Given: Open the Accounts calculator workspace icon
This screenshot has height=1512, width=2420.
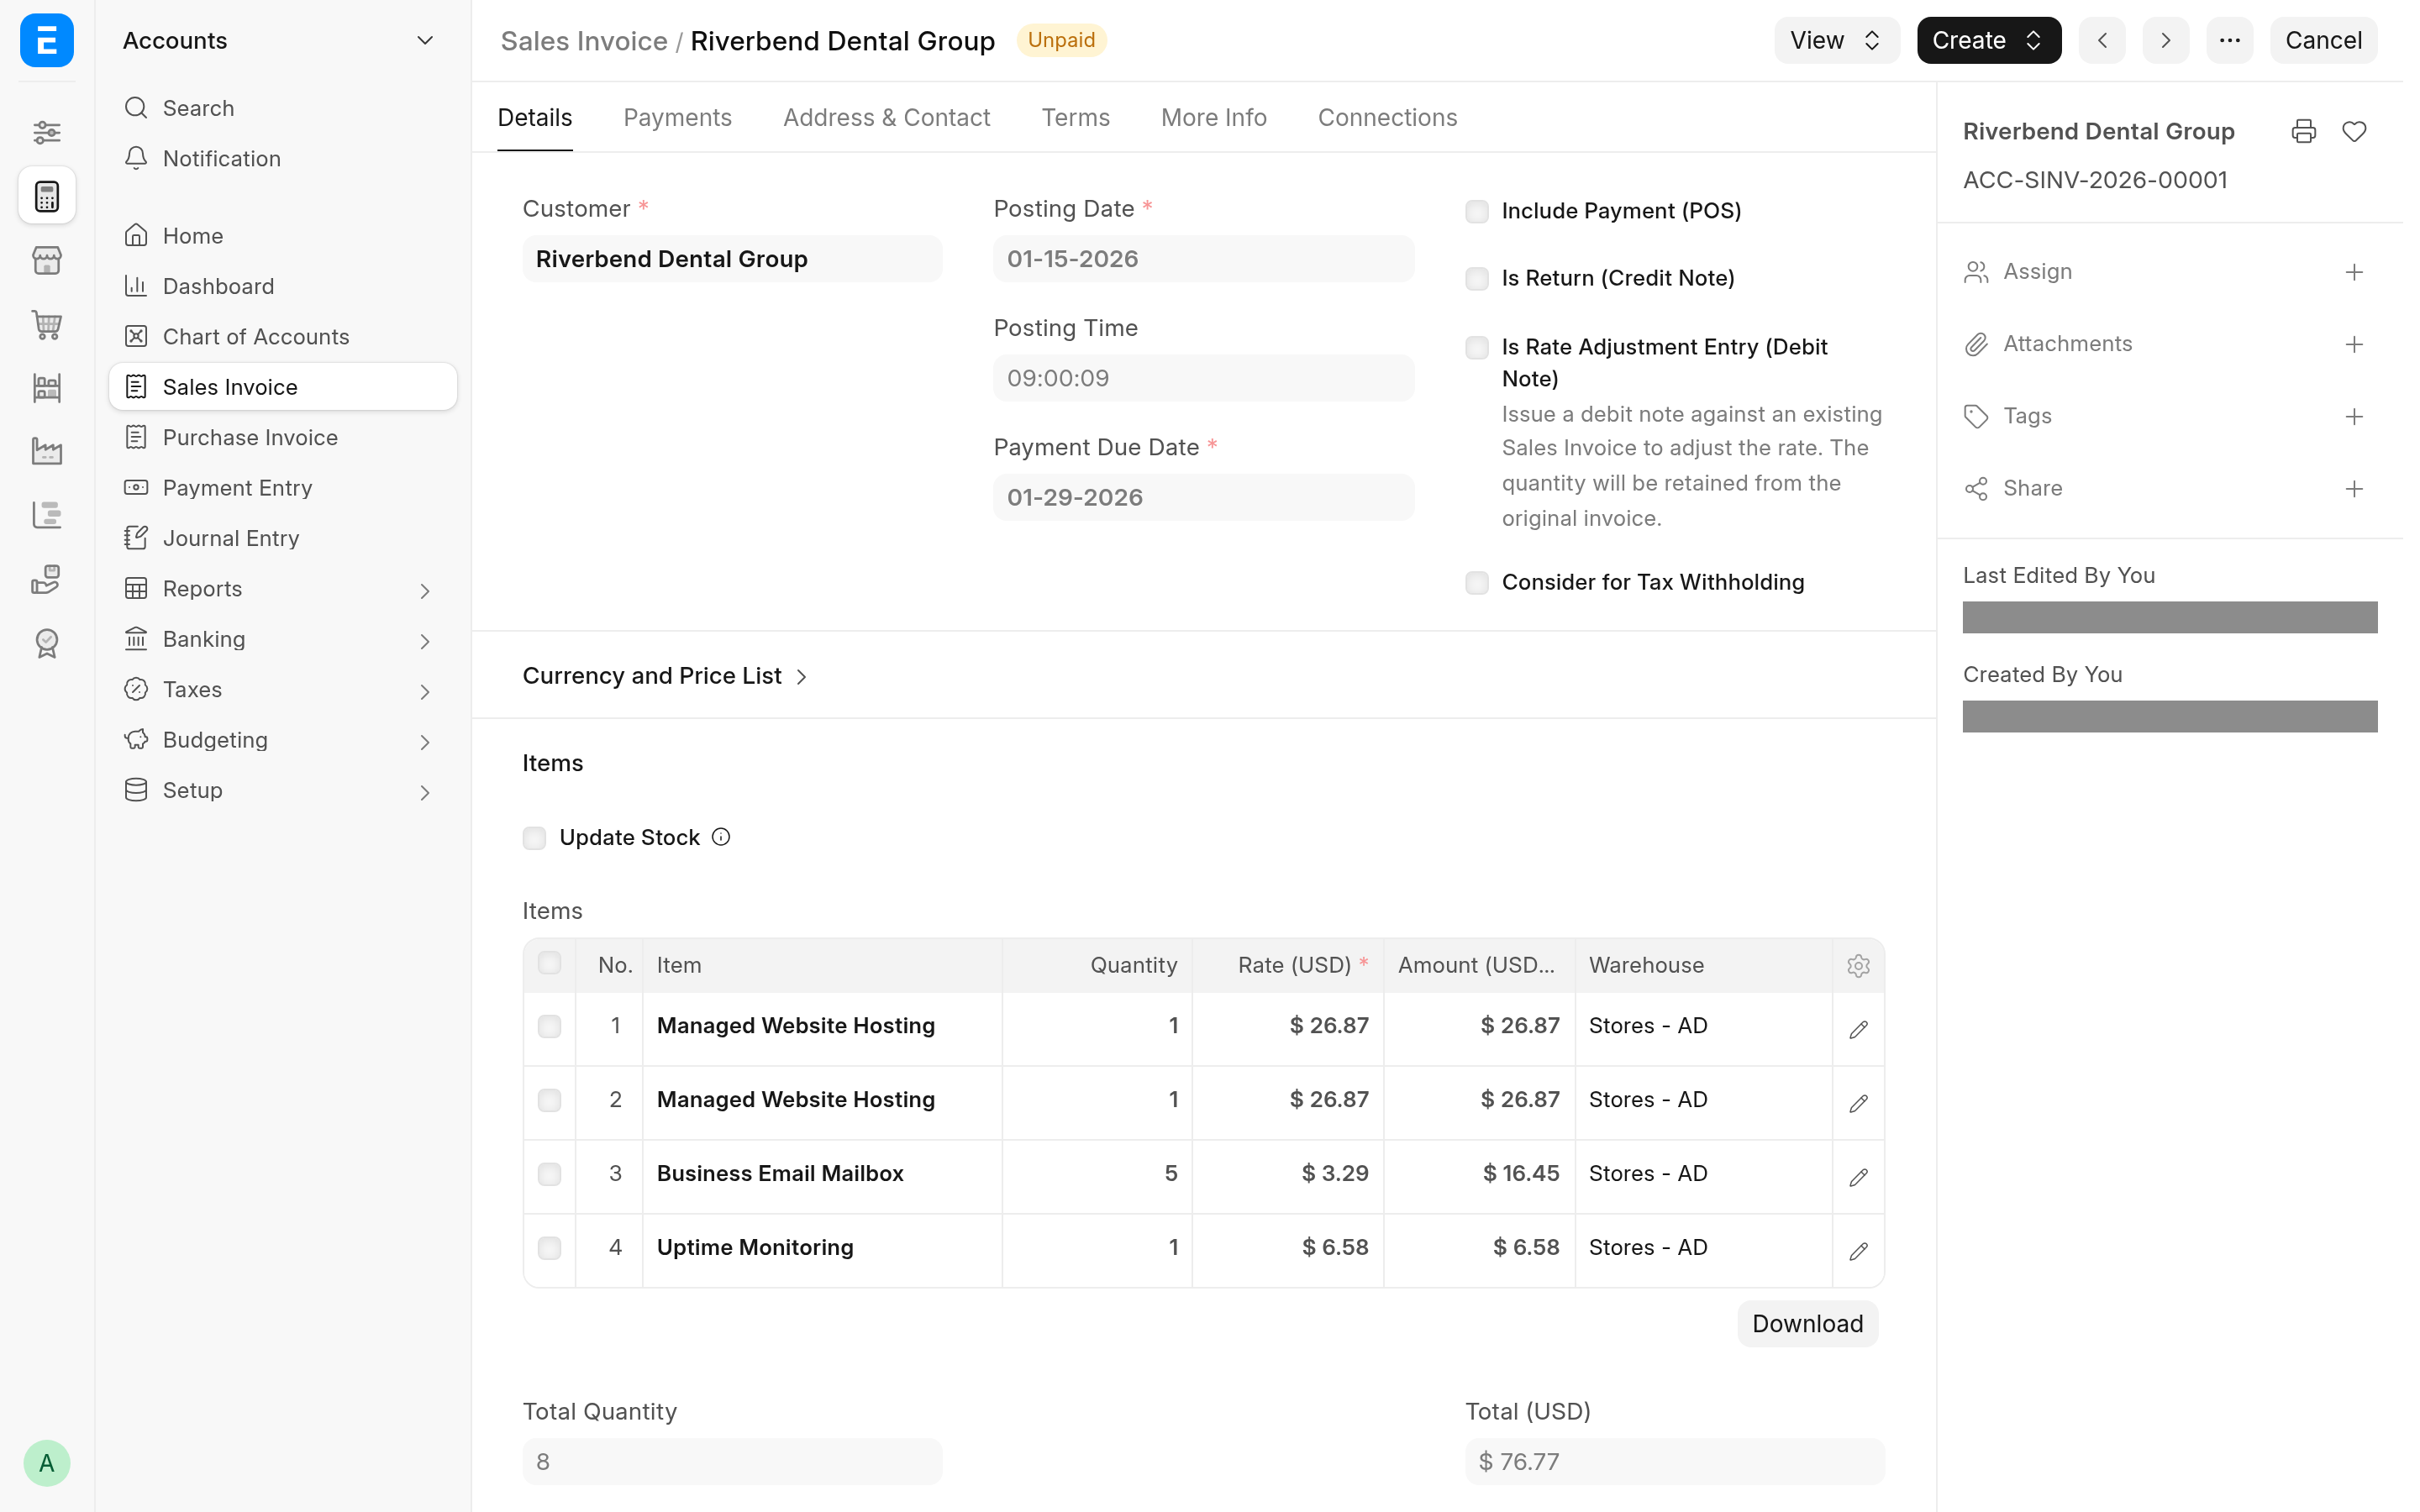Looking at the screenshot, I should [47, 195].
